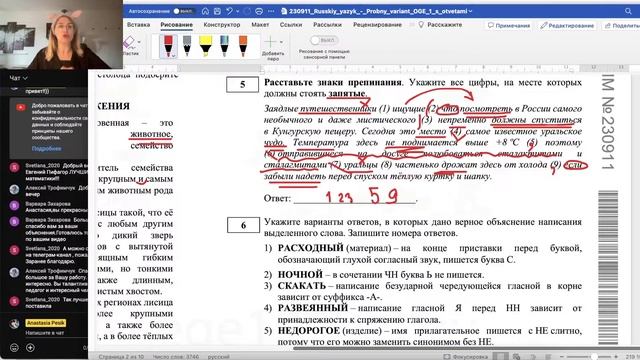Image resolution: width=640 pixels, height=360 pixels.
Task: Click the word РАЗВЕЯННЫЙ in option 4
Action: (x=313, y=308)
